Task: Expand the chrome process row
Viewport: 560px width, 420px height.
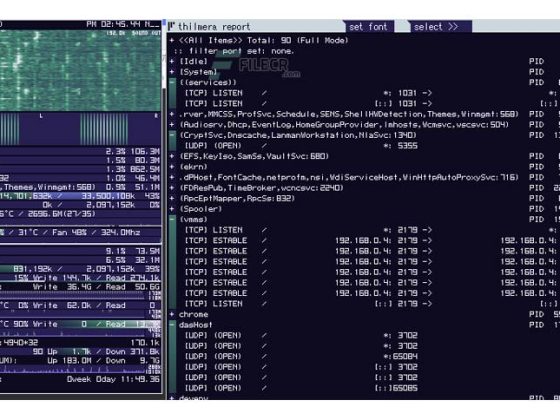Action: point(172,314)
